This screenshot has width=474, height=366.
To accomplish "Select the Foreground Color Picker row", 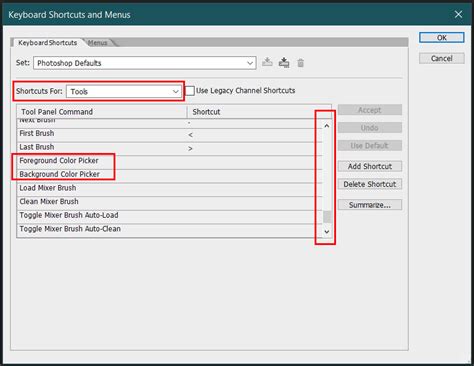I will tap(170, 161).
